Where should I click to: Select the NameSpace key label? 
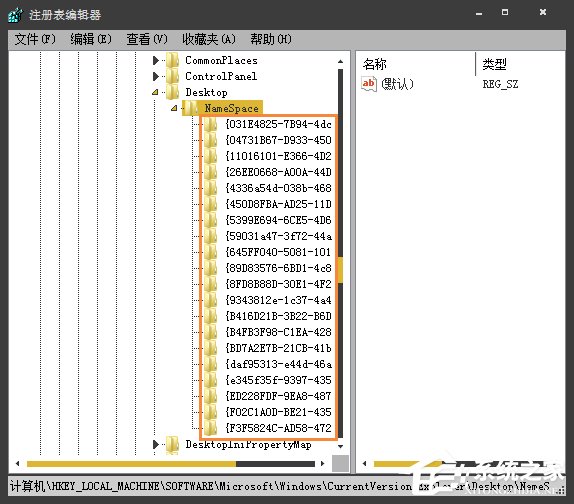231,108
